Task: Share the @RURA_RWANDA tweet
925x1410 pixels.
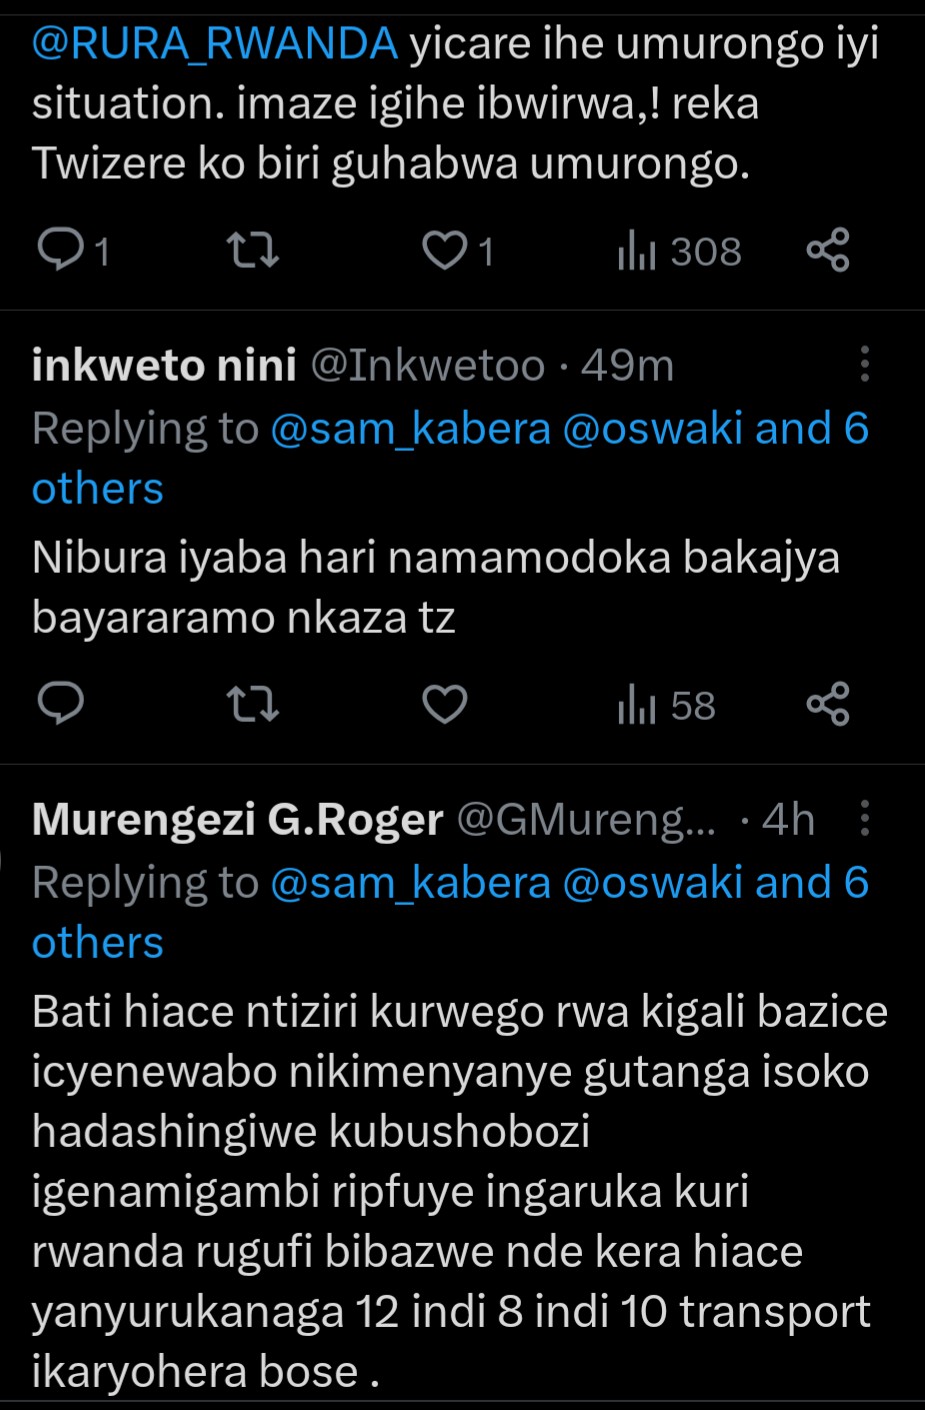Action: tap(828, 250)
